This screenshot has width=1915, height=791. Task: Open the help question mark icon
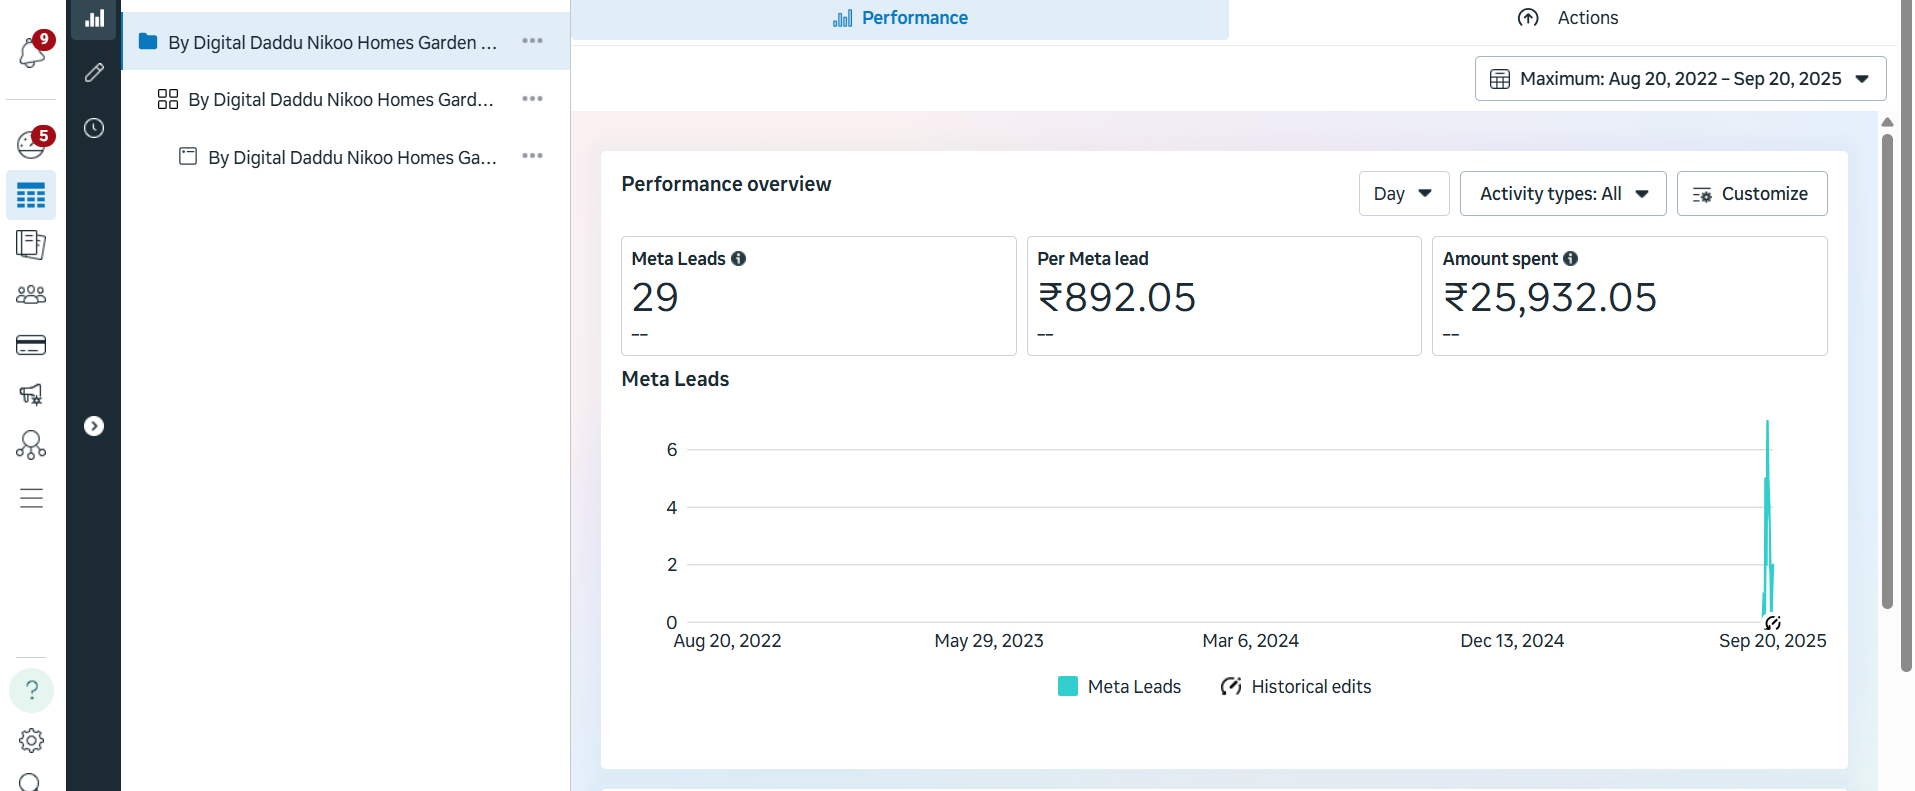31,690
